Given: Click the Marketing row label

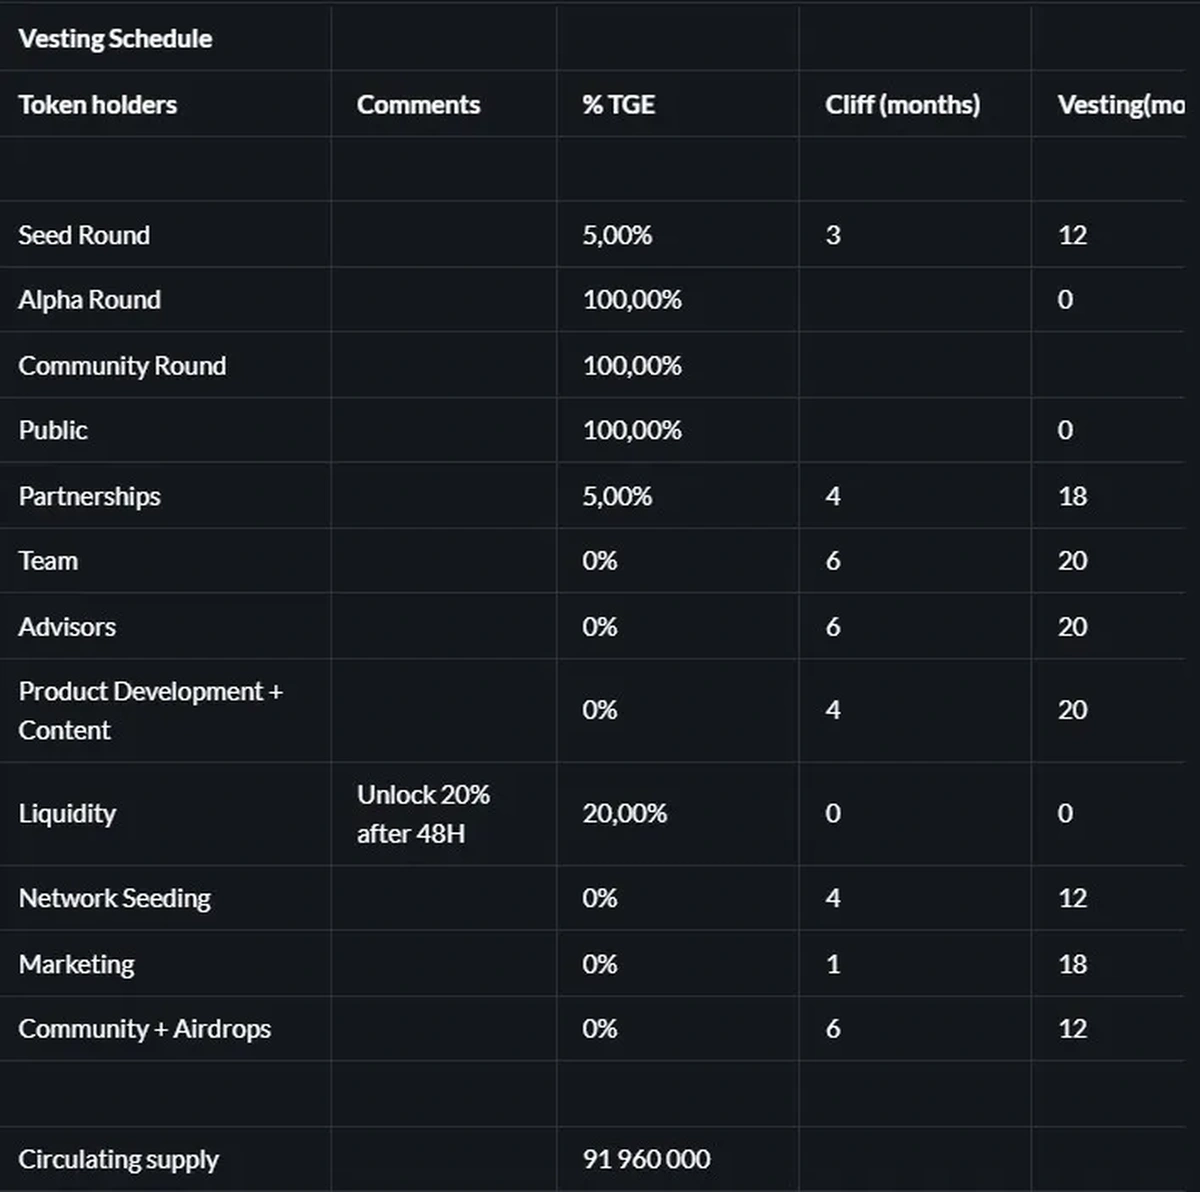Looking at the screenshot, I should tap(76, 964).
